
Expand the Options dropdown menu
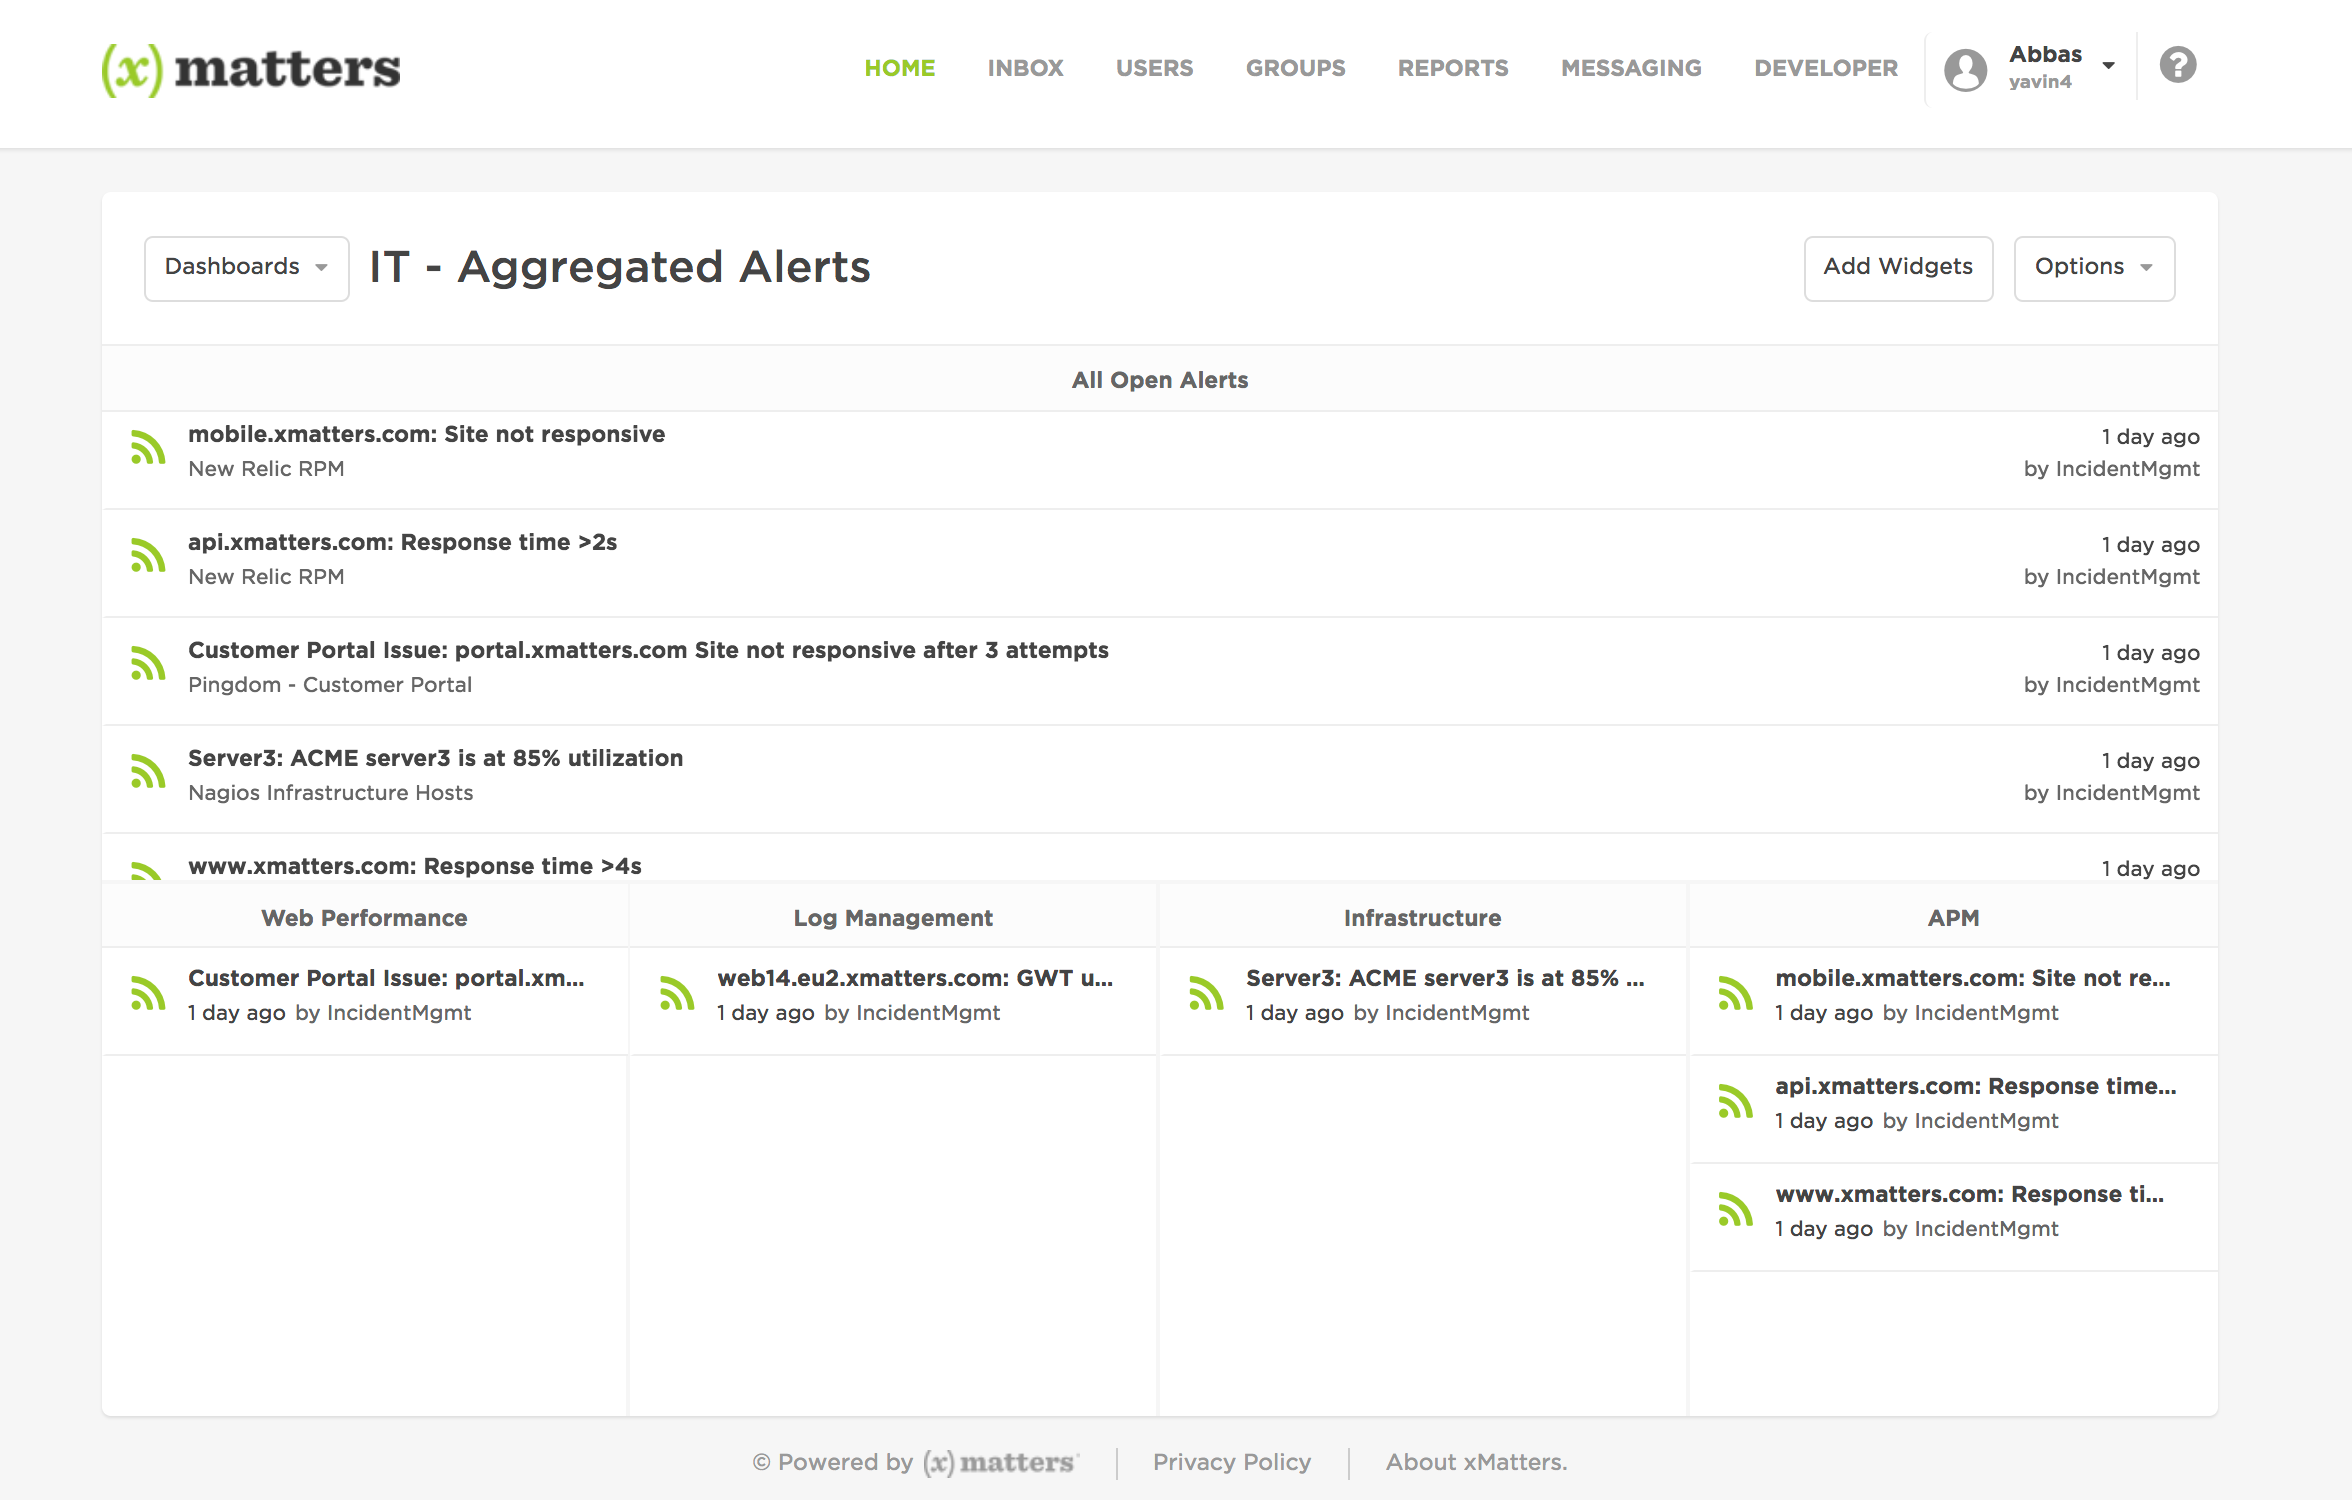coord(2093,267)
